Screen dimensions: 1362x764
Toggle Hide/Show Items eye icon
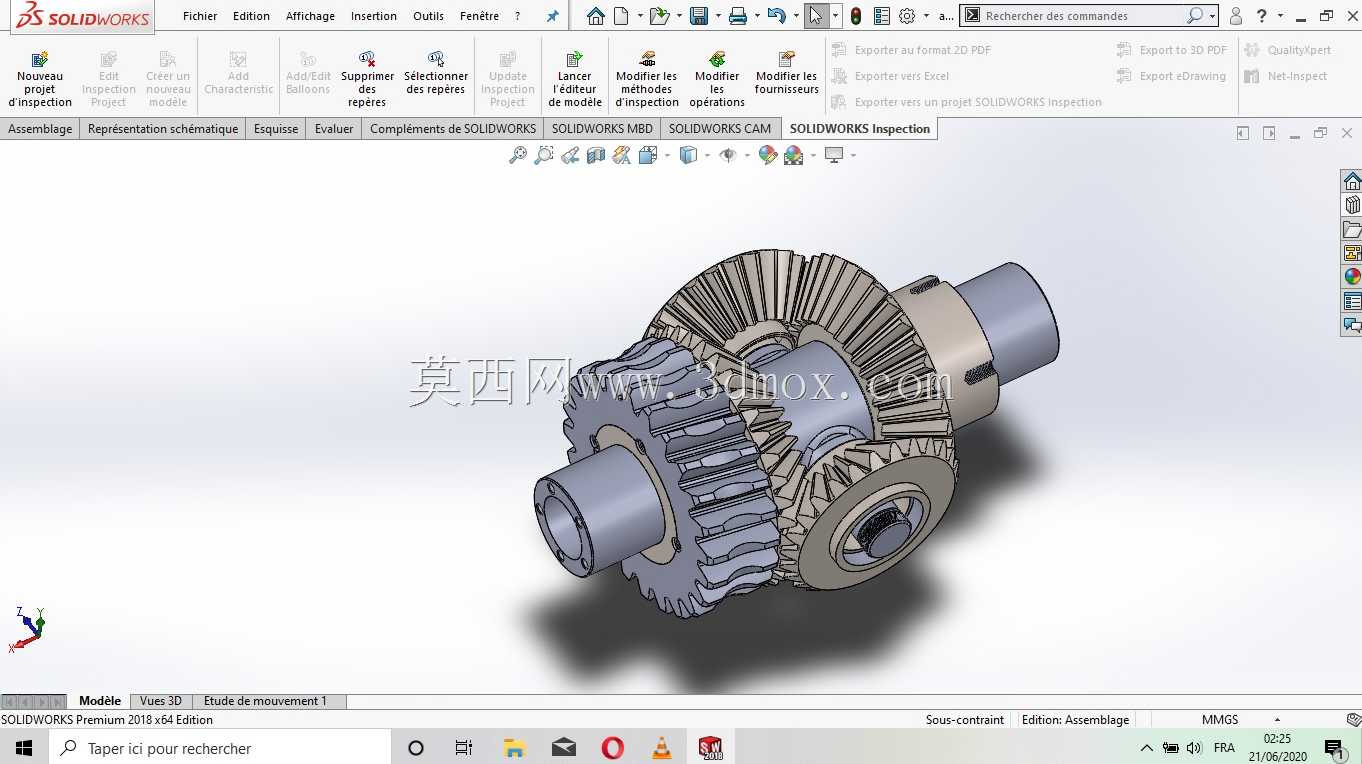728,155
